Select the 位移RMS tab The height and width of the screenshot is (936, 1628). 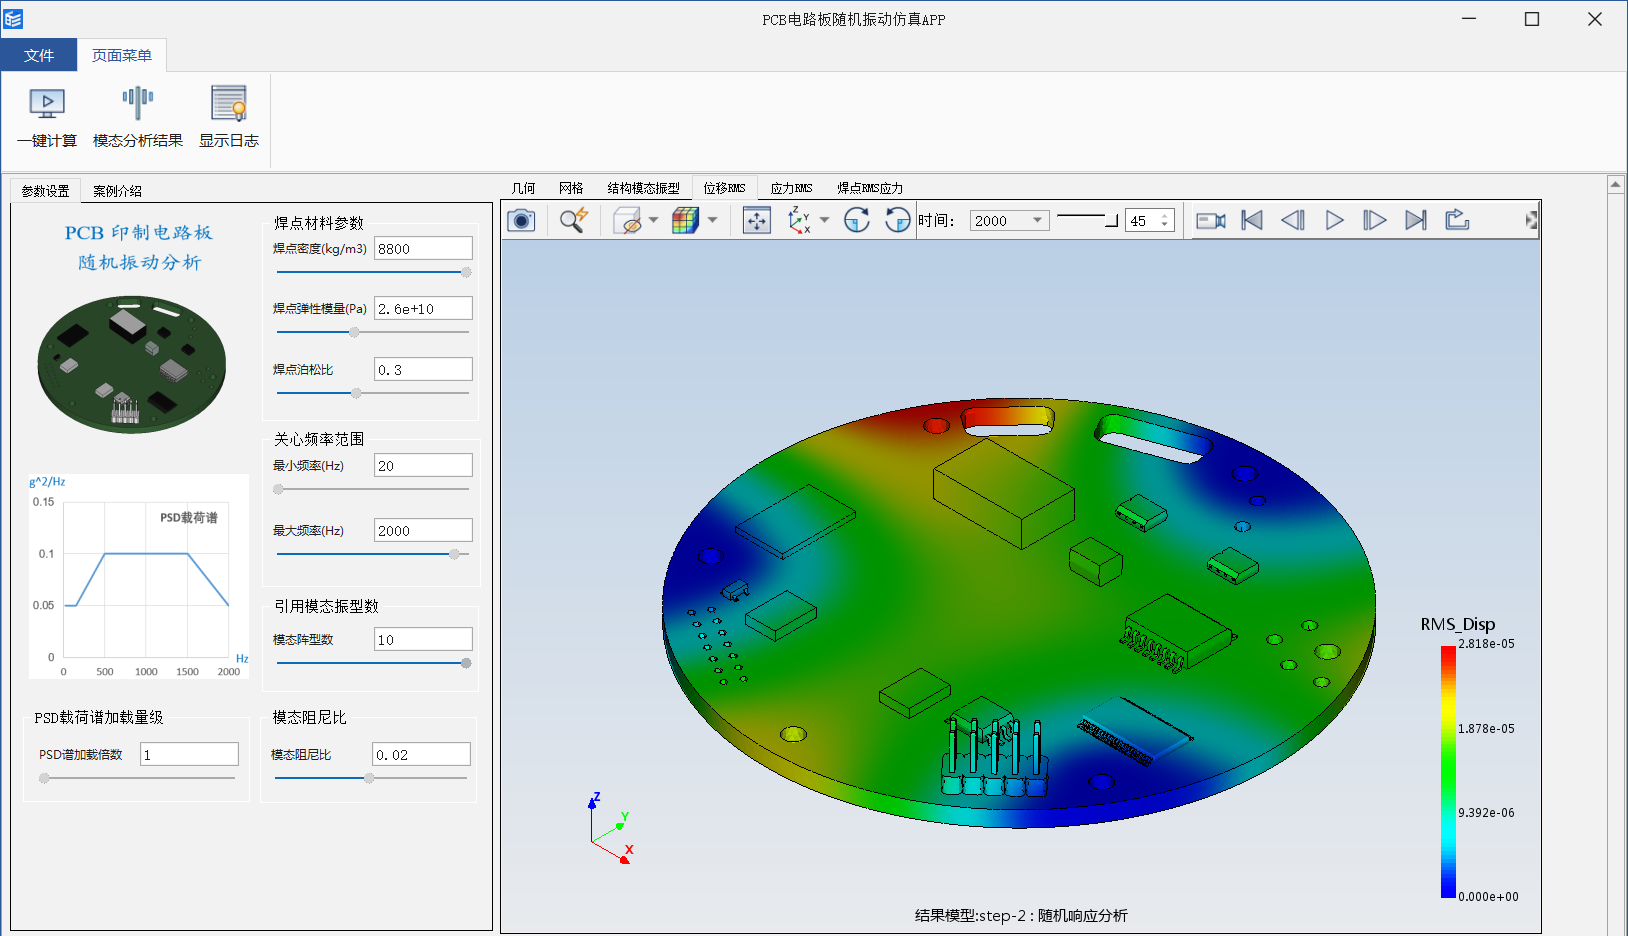pos(724,188)
